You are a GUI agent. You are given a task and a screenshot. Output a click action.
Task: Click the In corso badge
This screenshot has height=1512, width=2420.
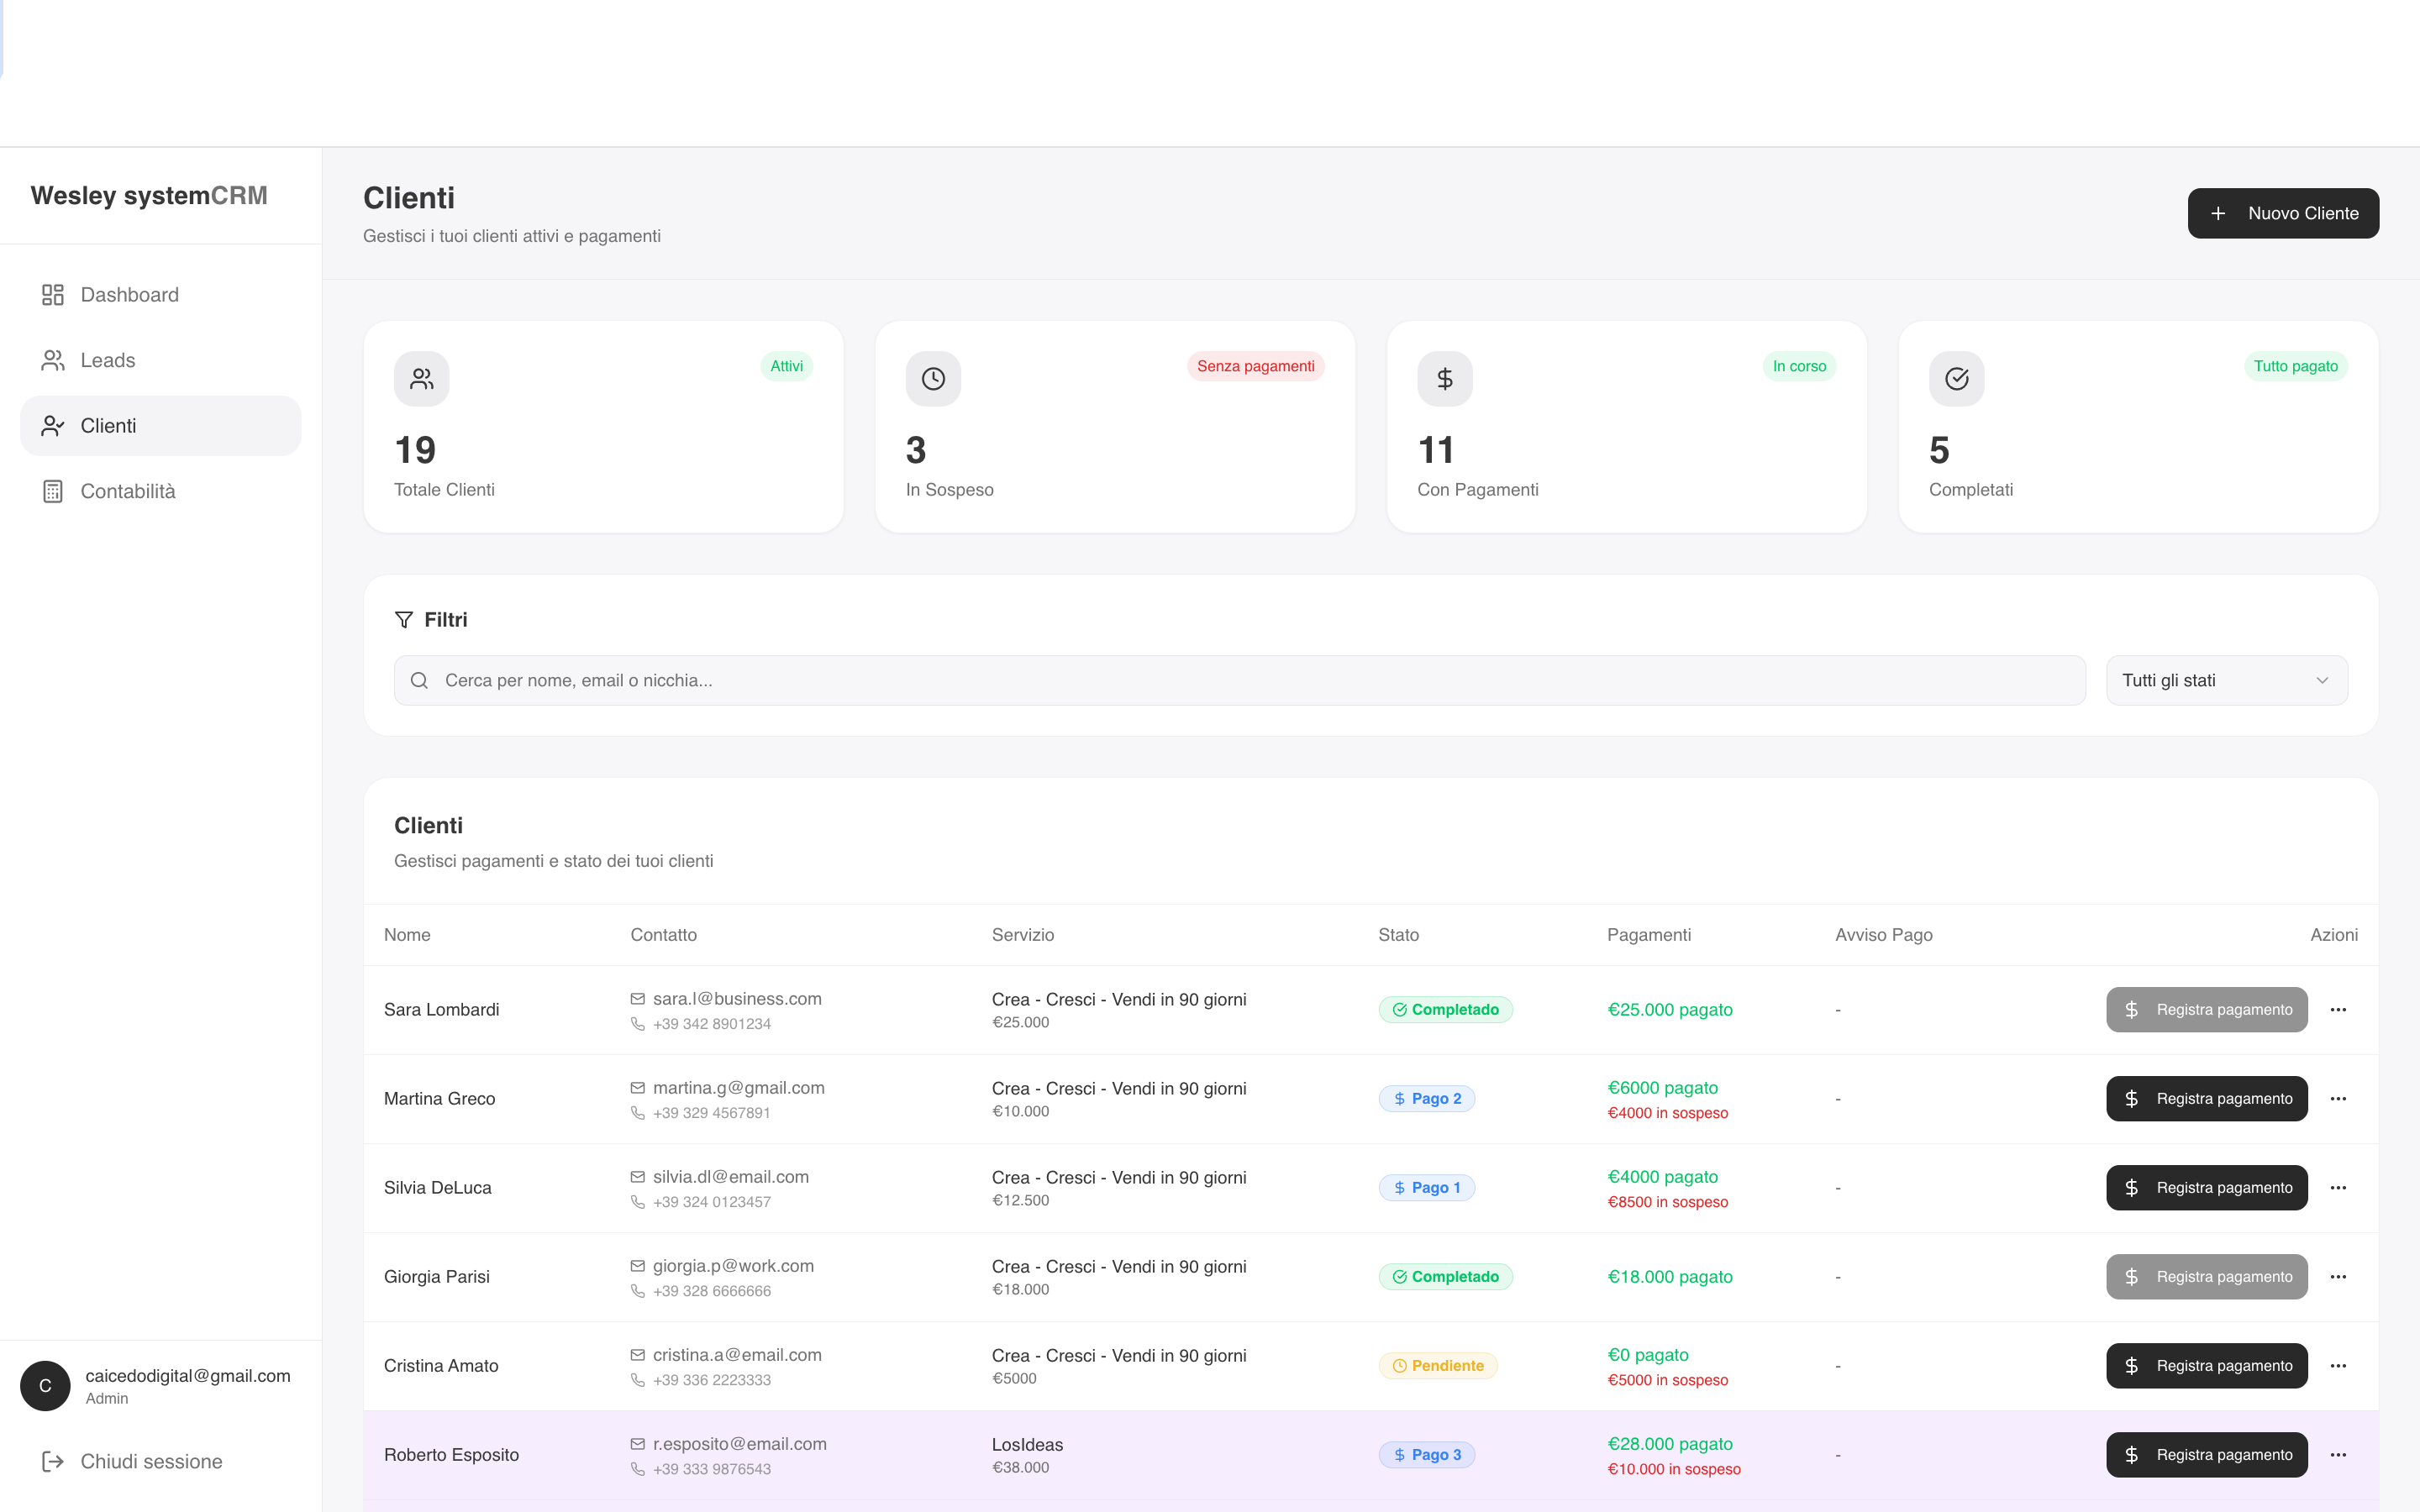tap(1799, 366)
